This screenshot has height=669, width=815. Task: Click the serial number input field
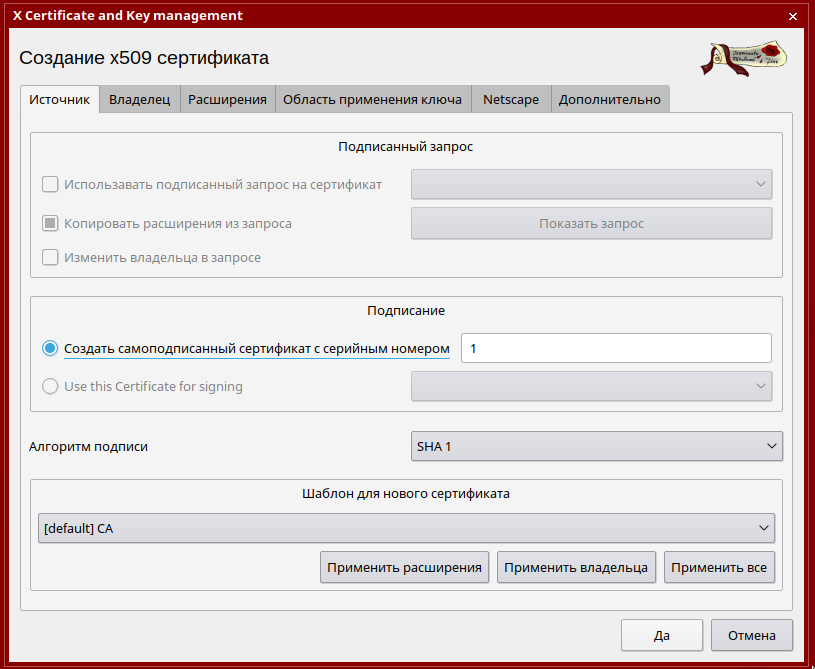tap(615, 348)
